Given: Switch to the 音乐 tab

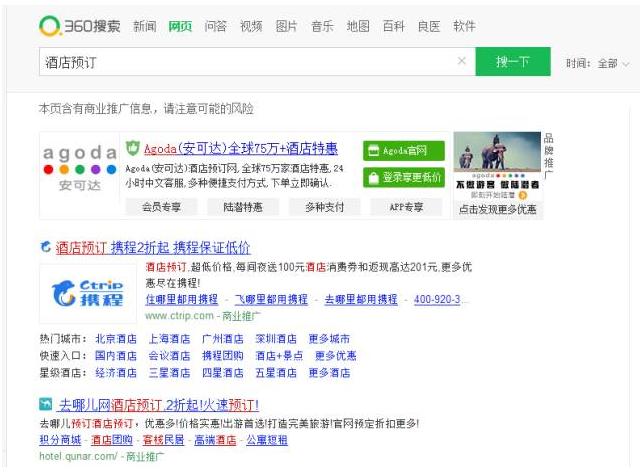Looking at the screenshot, I should pos(322,27).
